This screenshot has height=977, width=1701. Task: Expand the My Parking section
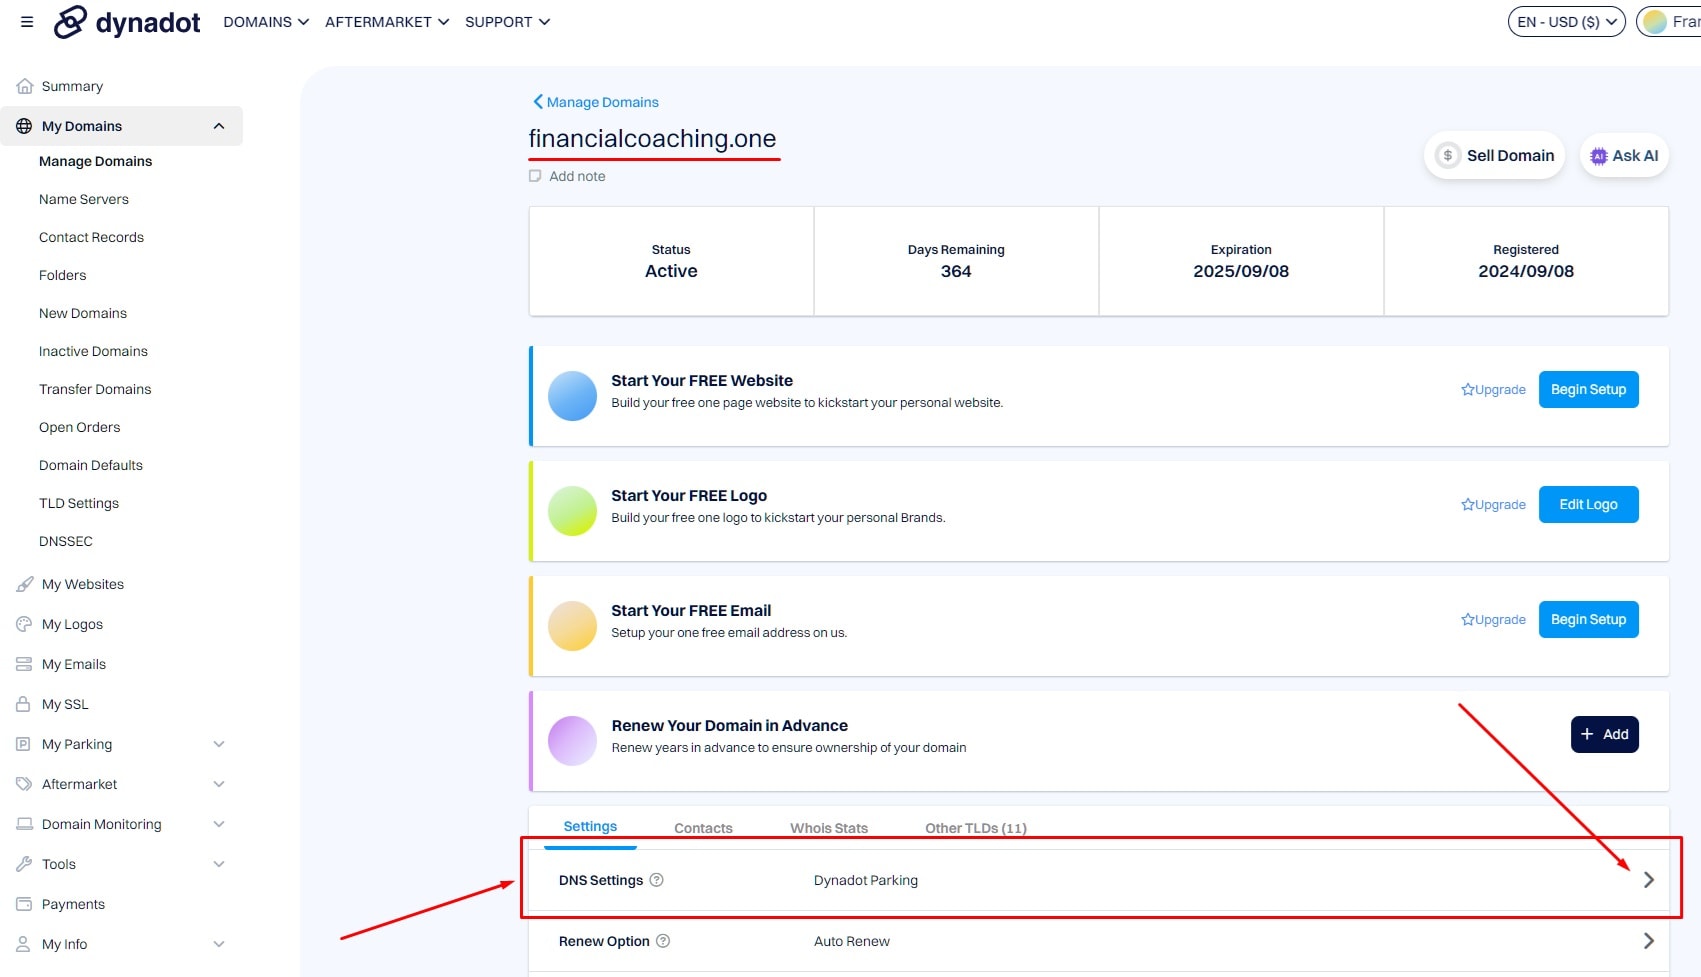(219, 744)
